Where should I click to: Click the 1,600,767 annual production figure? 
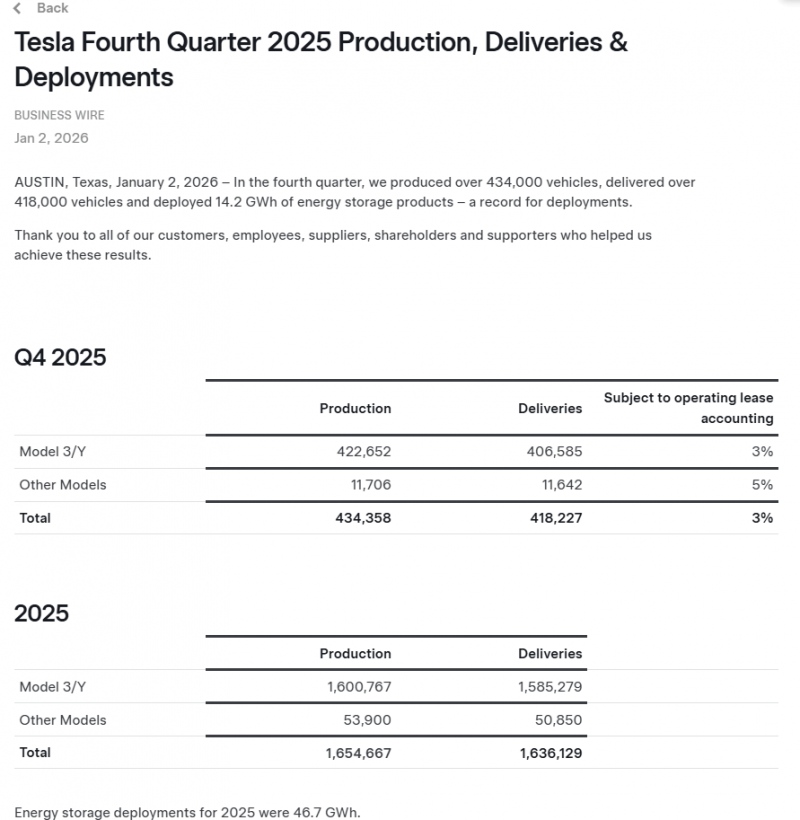[358, 687]
